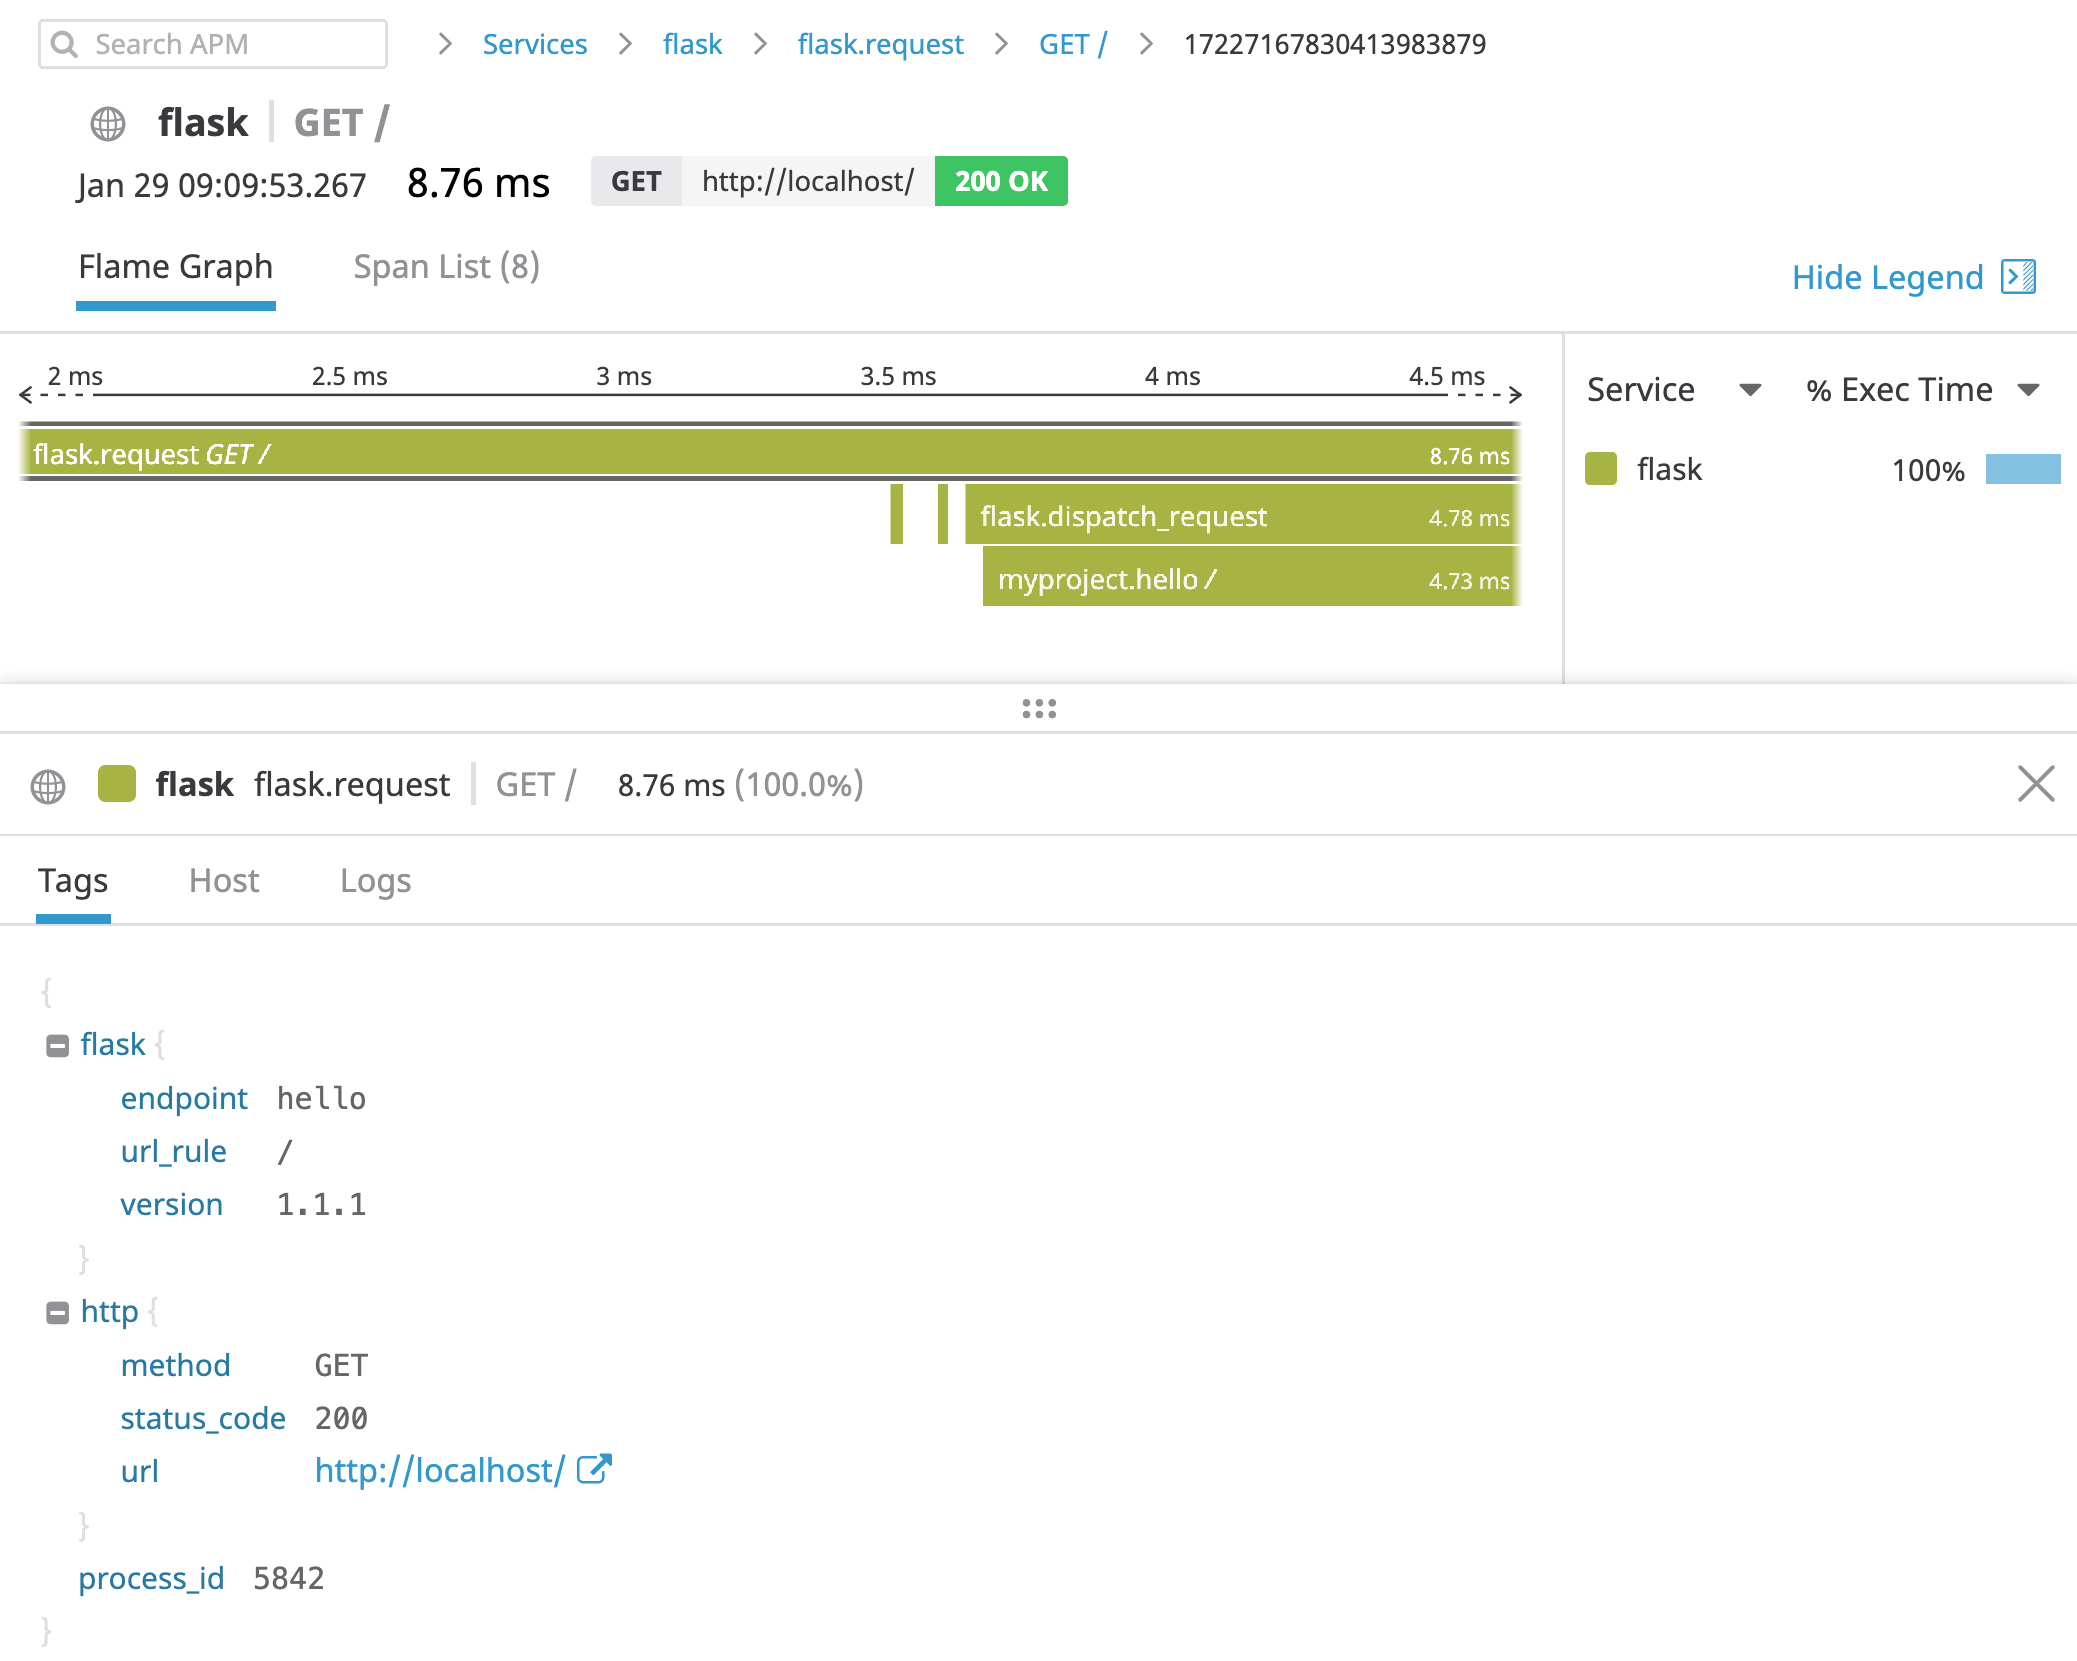Click the green flask color swatch in the legend
Image resolution: width=2077 pixels, height=1661 pixels.
1601,469
